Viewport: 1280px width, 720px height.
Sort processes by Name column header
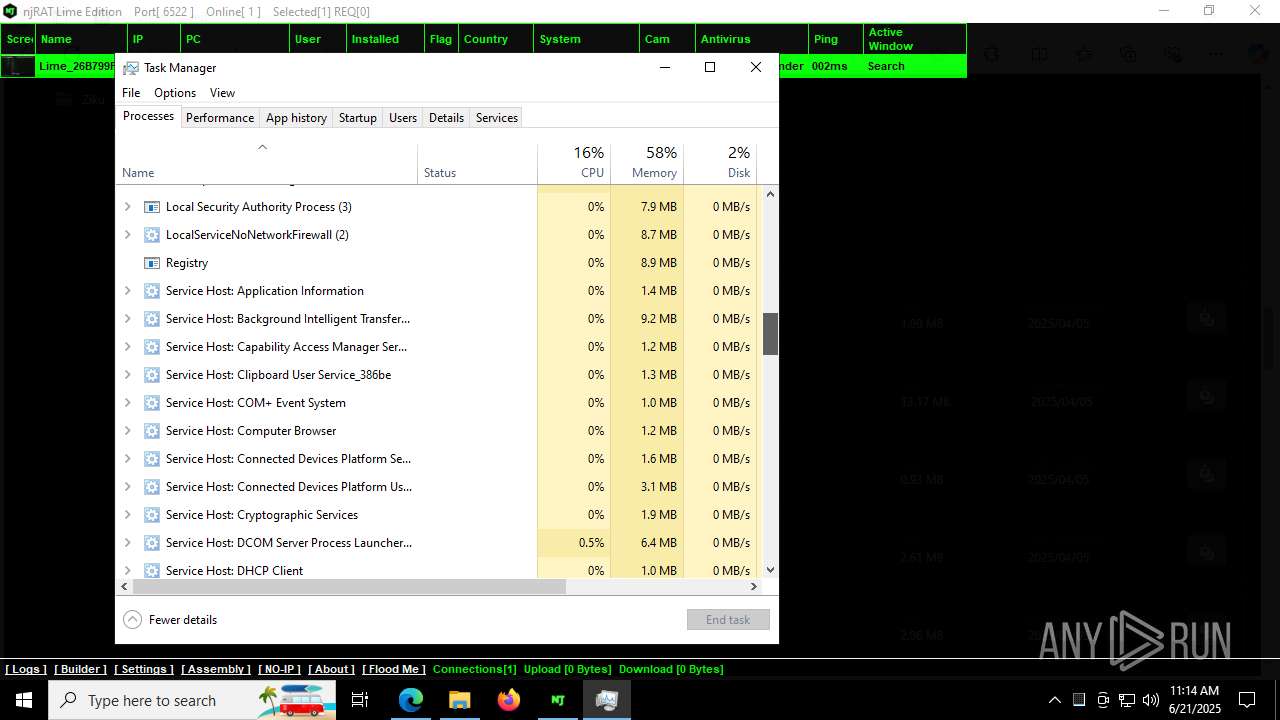click(x=266, y=163)
